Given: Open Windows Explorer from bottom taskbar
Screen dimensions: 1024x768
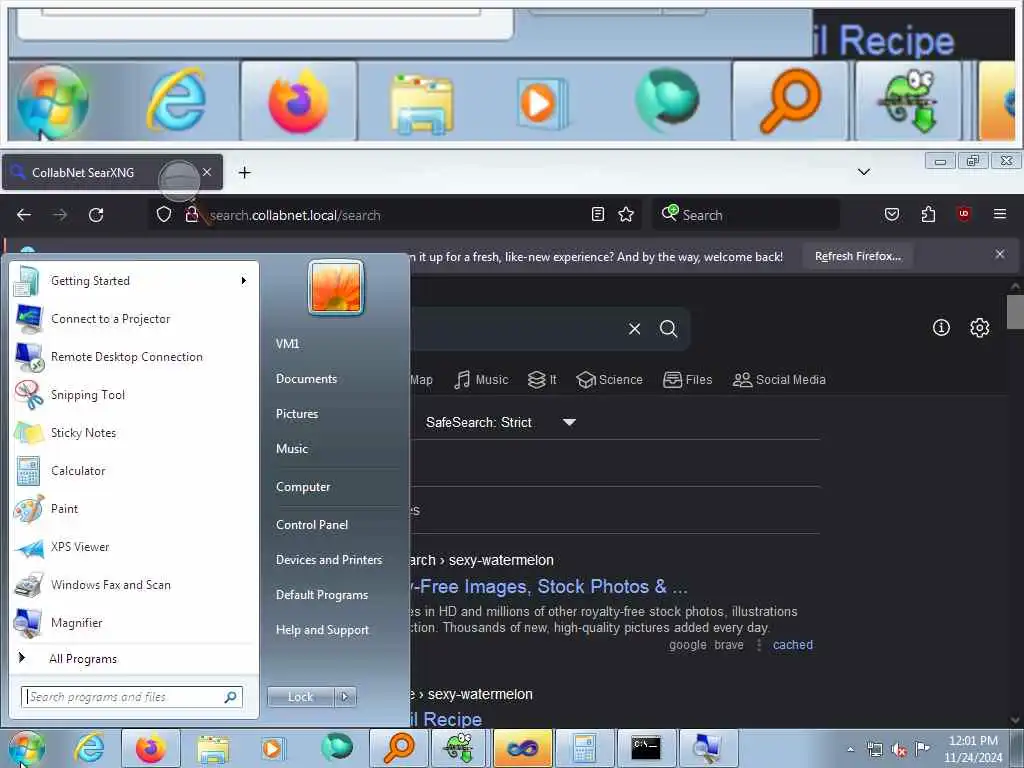Looking at the screenshot, I should pyautogui.click(x=212, y=748).
